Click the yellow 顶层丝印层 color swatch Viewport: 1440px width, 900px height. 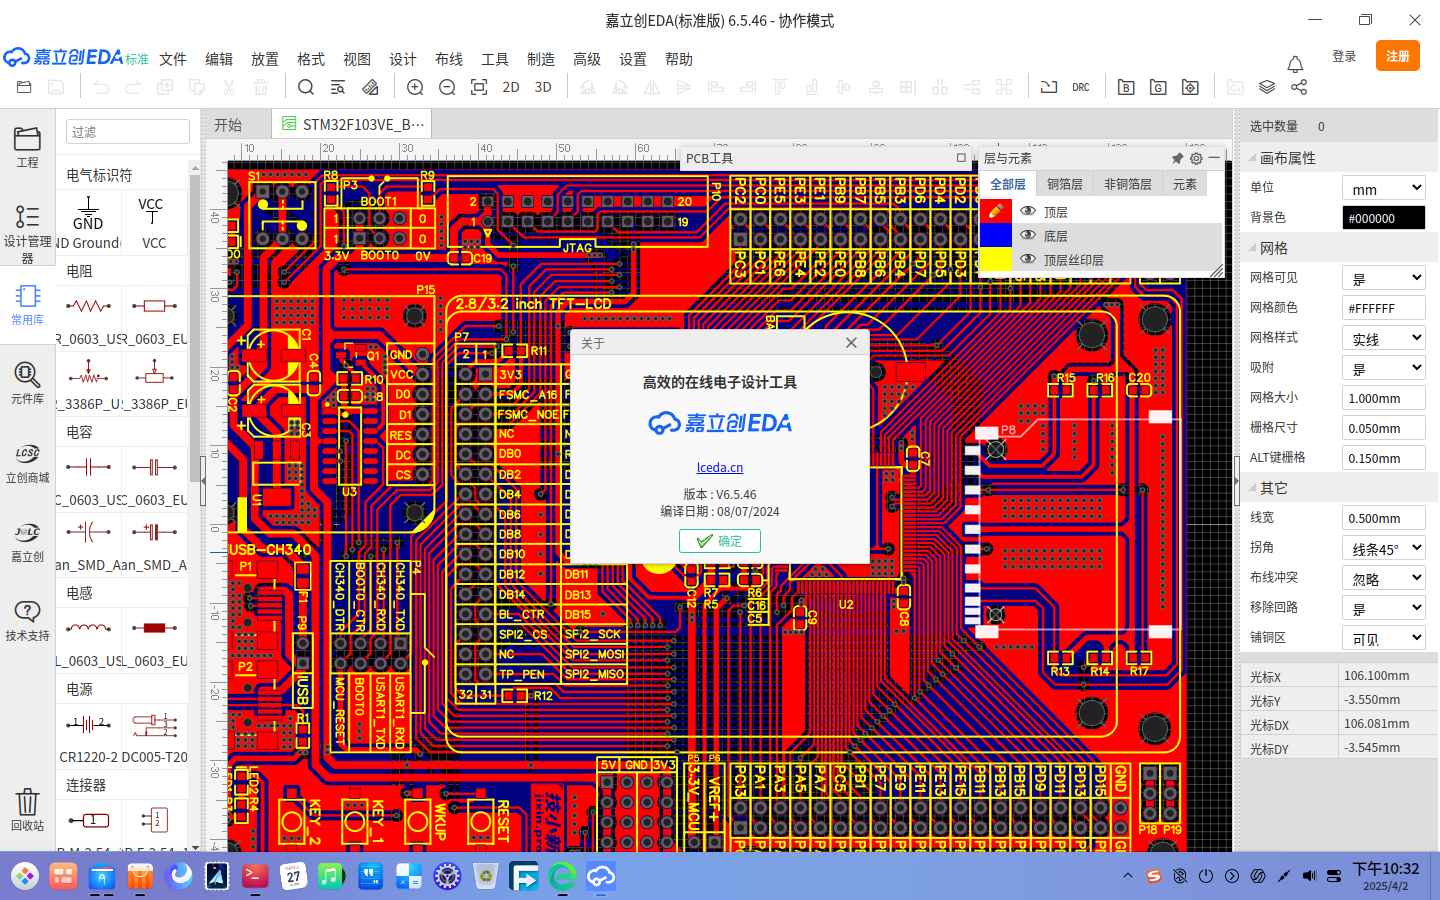point(995,259)
